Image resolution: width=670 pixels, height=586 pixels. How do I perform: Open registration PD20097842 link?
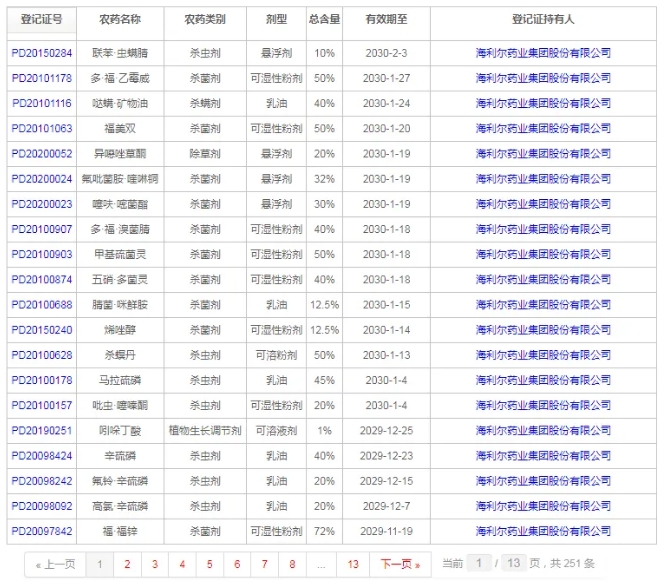(x=42, y=532)
